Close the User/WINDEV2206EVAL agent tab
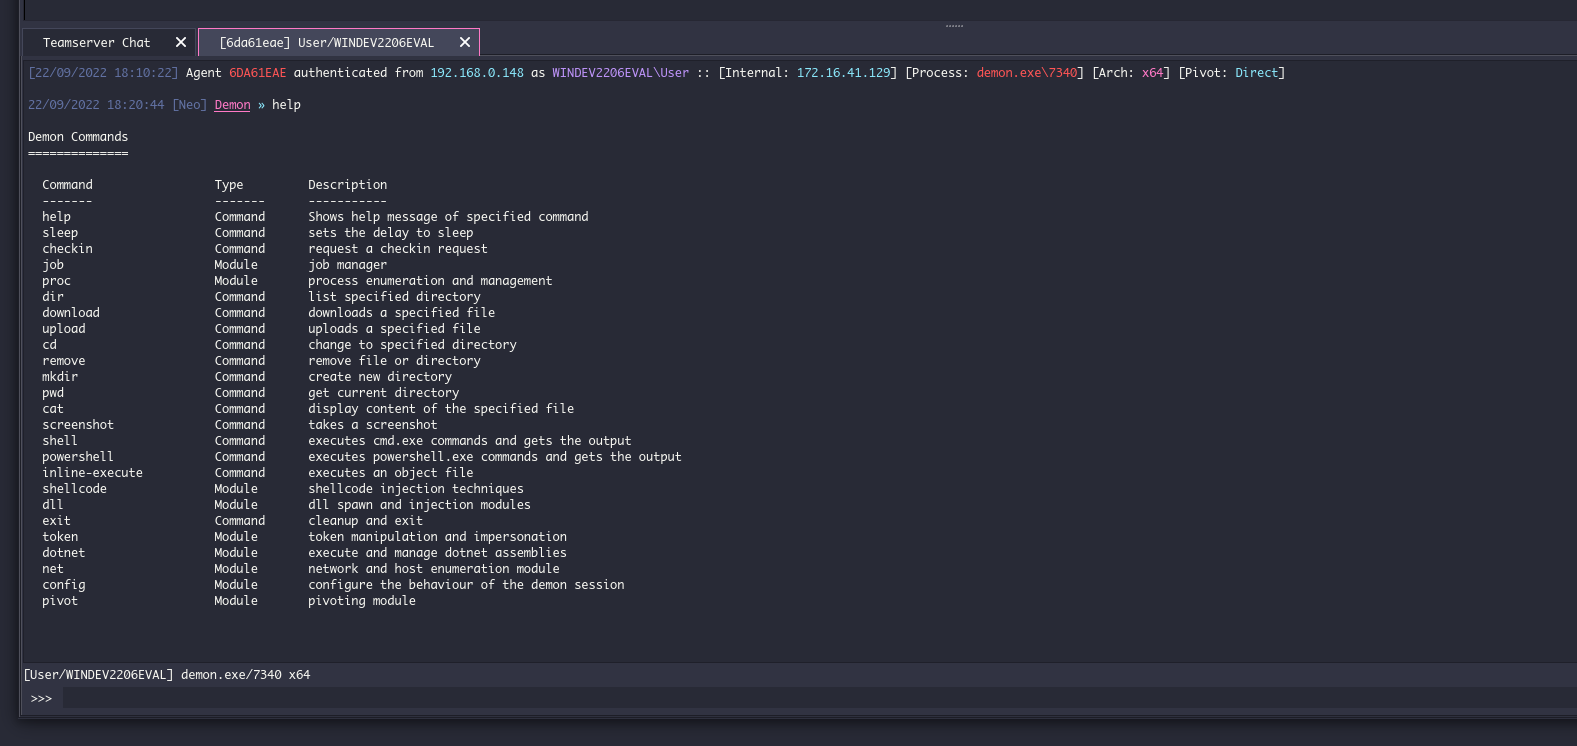Viewport: 1577px width, 746px height. tap(465, 42)
